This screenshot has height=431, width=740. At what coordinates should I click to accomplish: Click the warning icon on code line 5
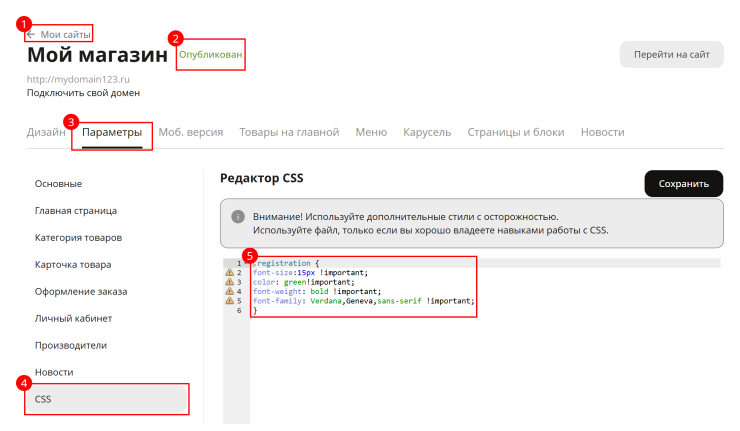(229, 301)
